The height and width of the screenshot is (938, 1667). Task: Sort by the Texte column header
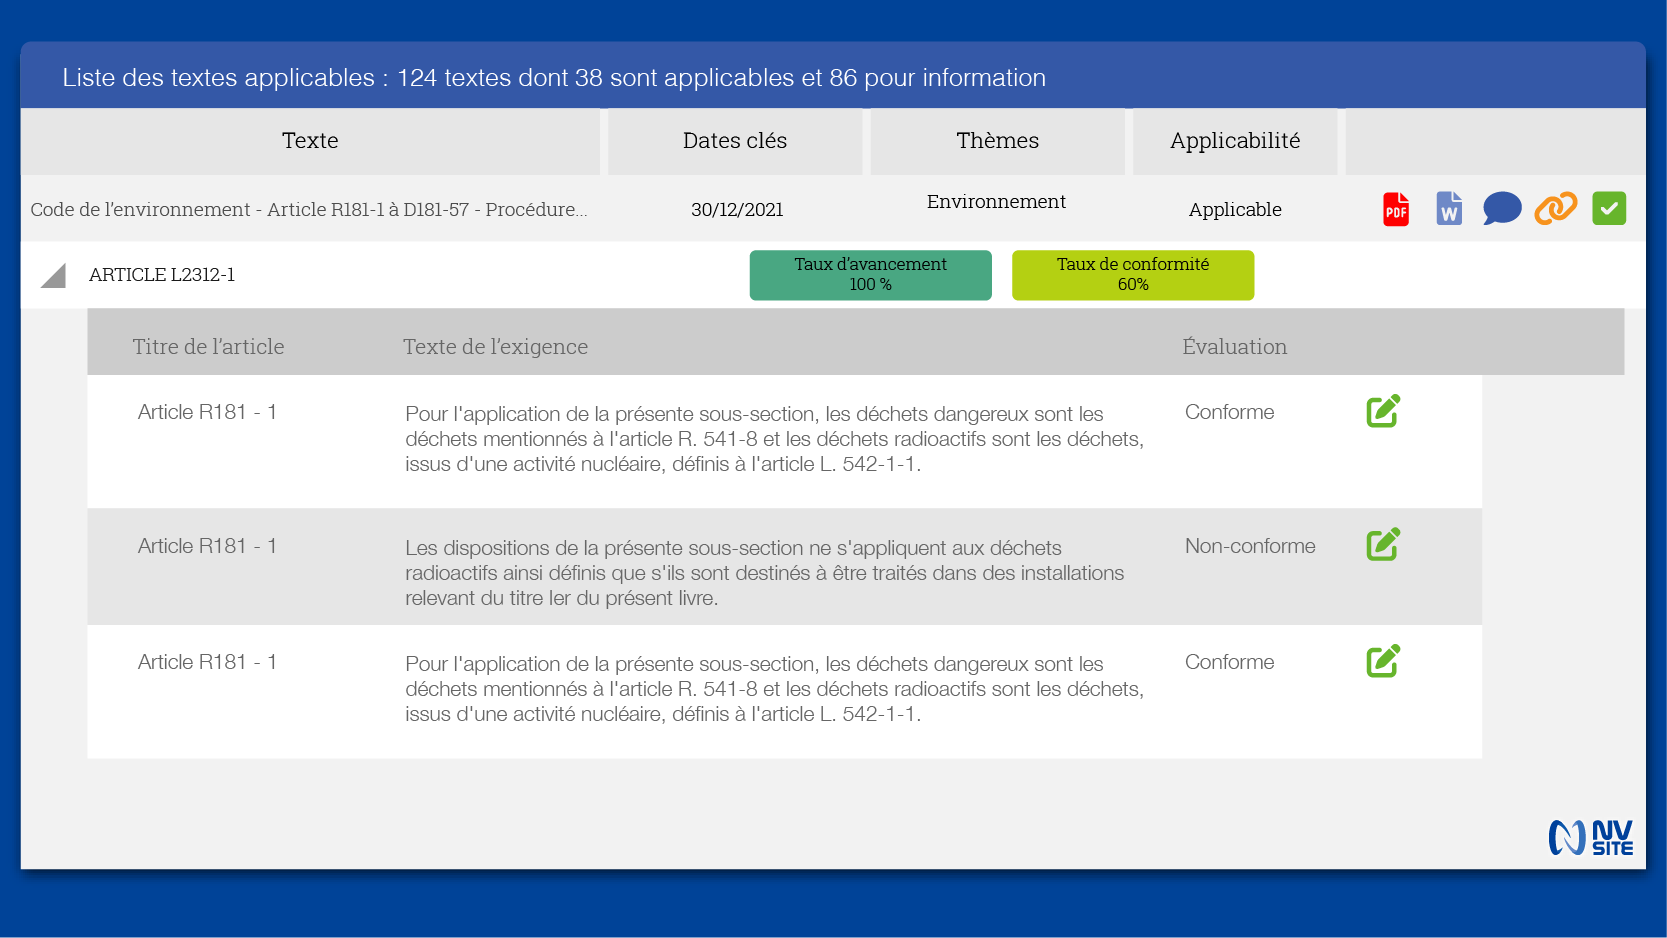(310, 141)
